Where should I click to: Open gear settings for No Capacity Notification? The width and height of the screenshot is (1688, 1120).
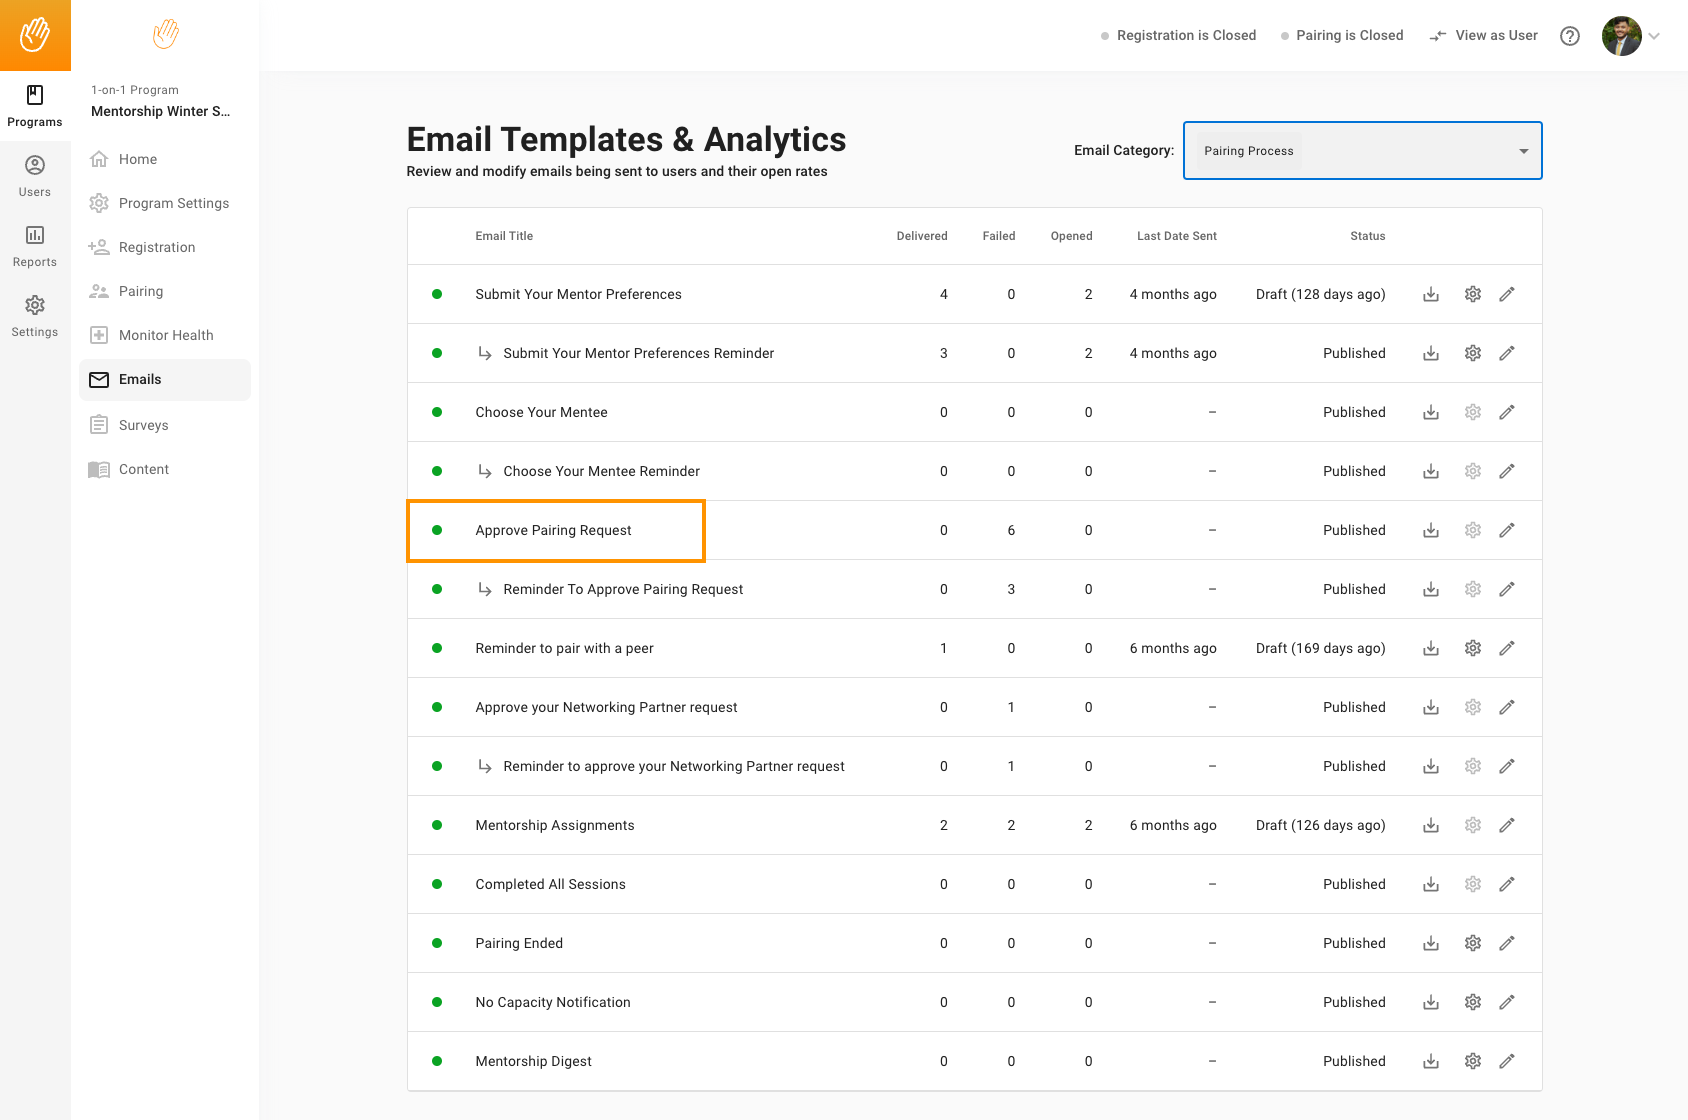coord(1472,1002)
